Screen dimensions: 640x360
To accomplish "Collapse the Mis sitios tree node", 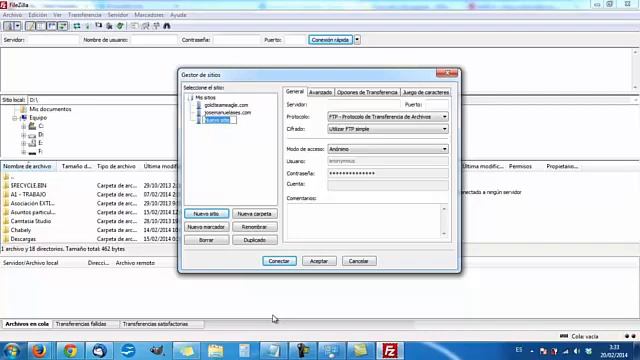I will (x=190, y=98).
